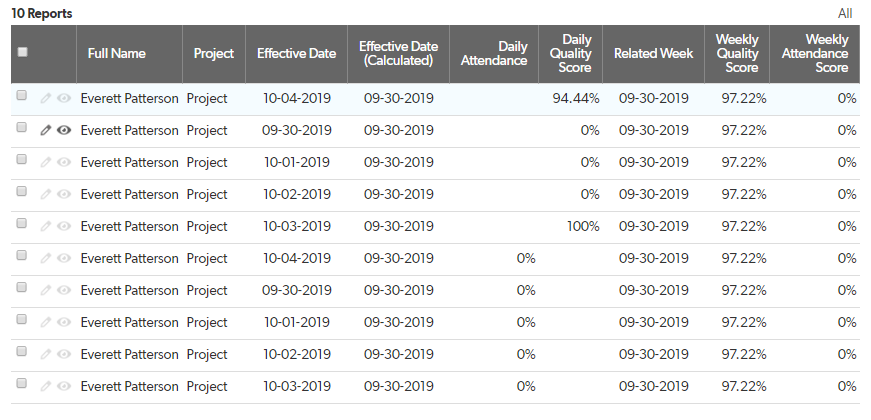Click the Daily Attendance column header
871x420 pixels.
tap(498, 54)
